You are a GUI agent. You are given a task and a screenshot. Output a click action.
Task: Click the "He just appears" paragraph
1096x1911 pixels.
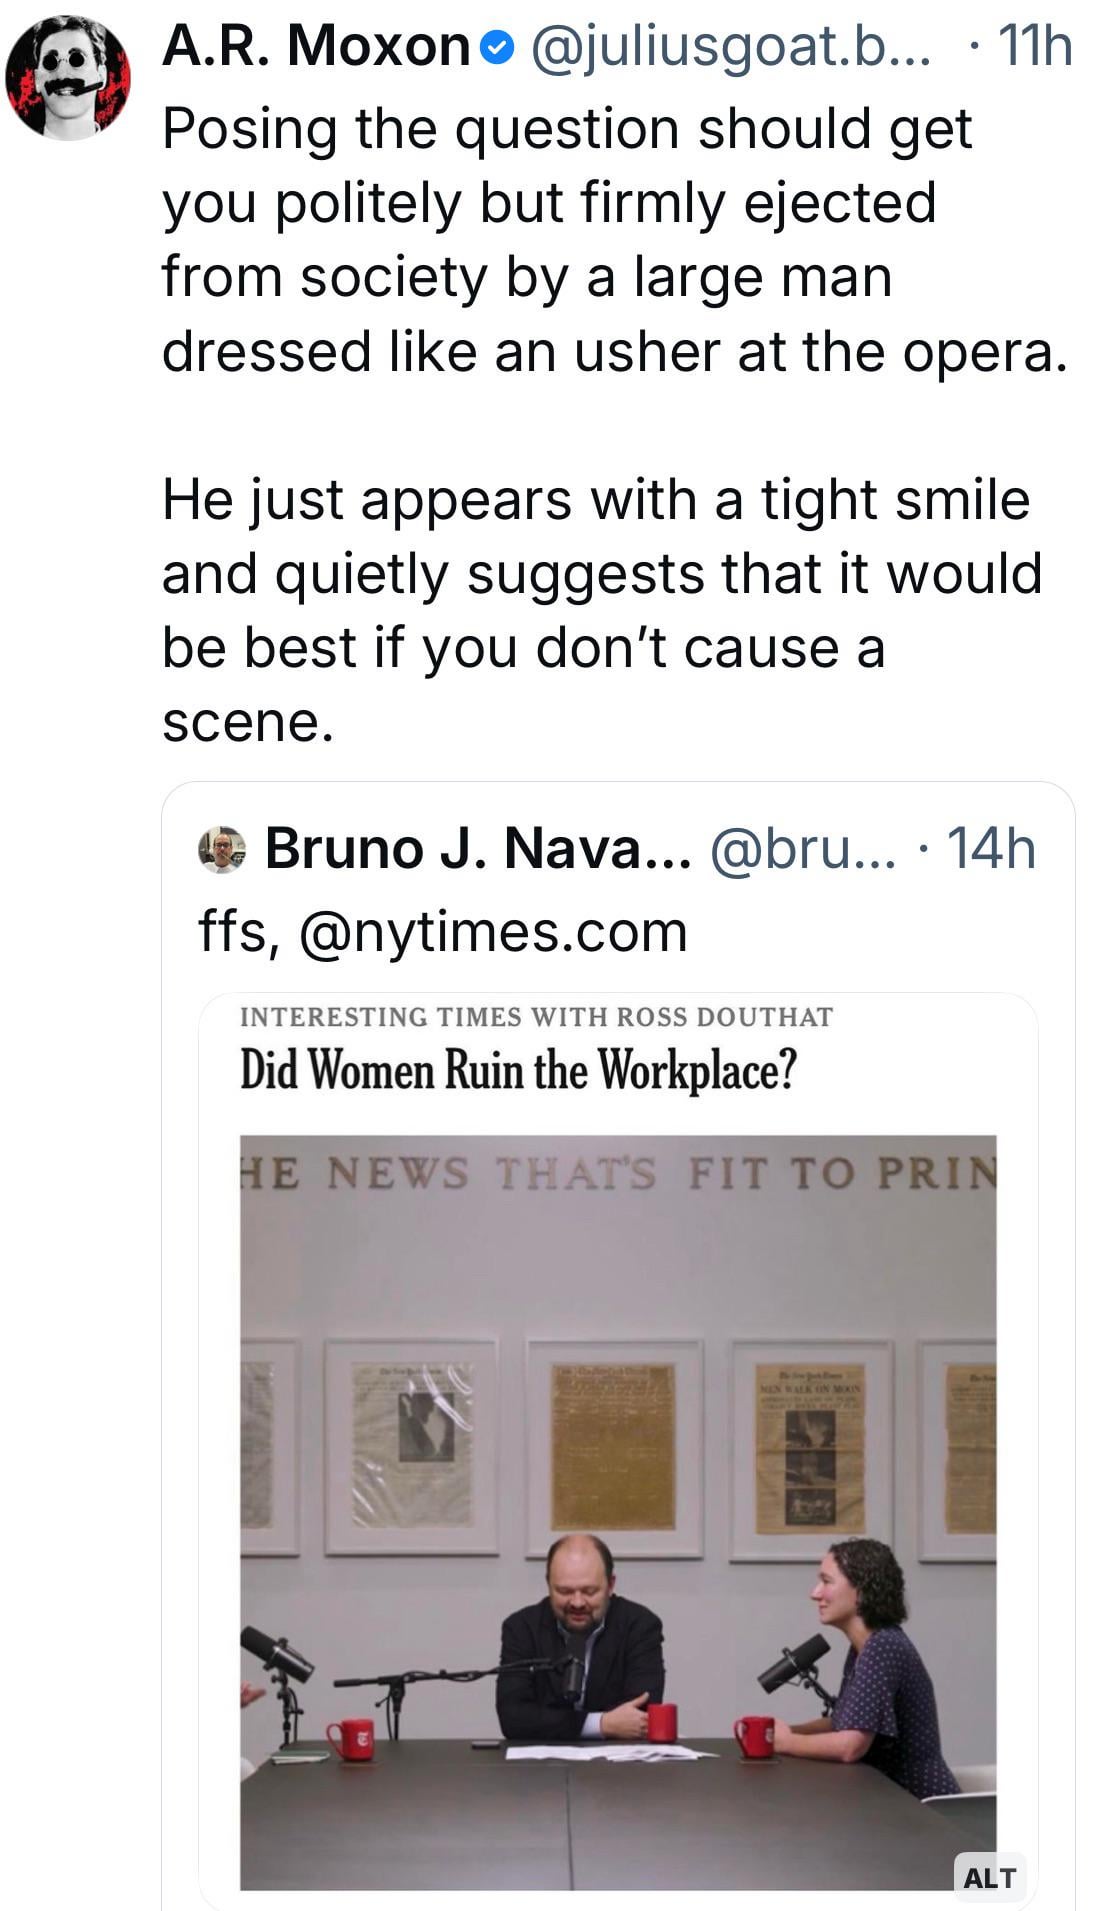tap(600, 610)
